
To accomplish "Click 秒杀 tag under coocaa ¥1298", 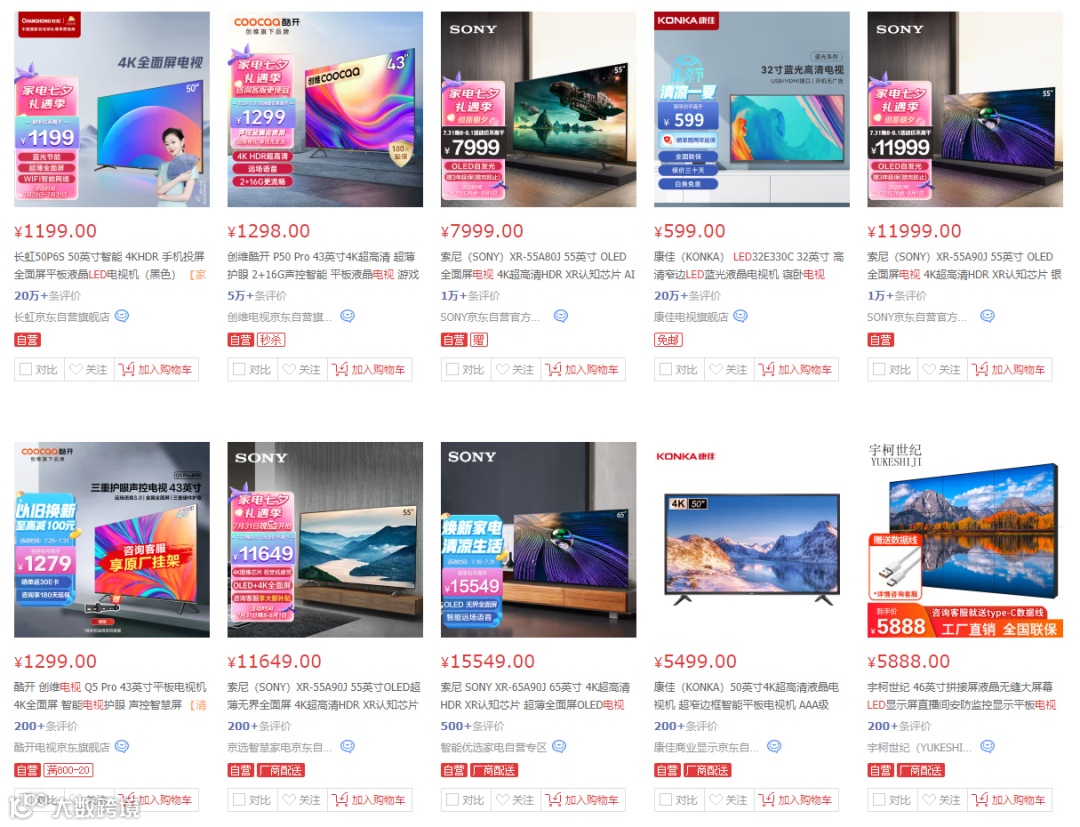I will coord(271,339).
